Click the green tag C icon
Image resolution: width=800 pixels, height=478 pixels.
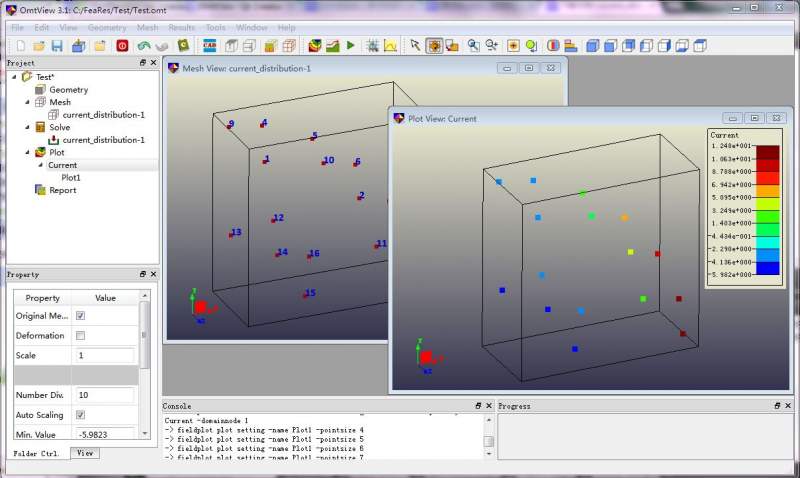184,46
